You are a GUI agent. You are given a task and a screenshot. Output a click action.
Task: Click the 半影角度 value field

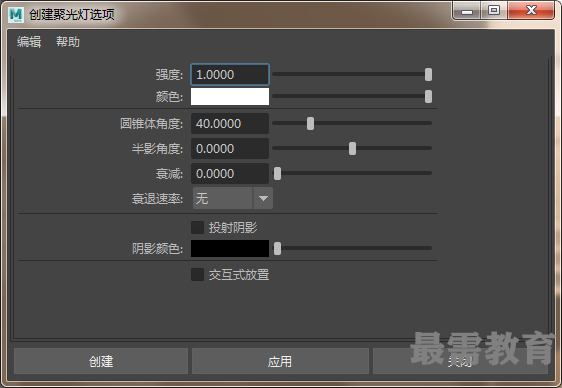pos(230,149)
